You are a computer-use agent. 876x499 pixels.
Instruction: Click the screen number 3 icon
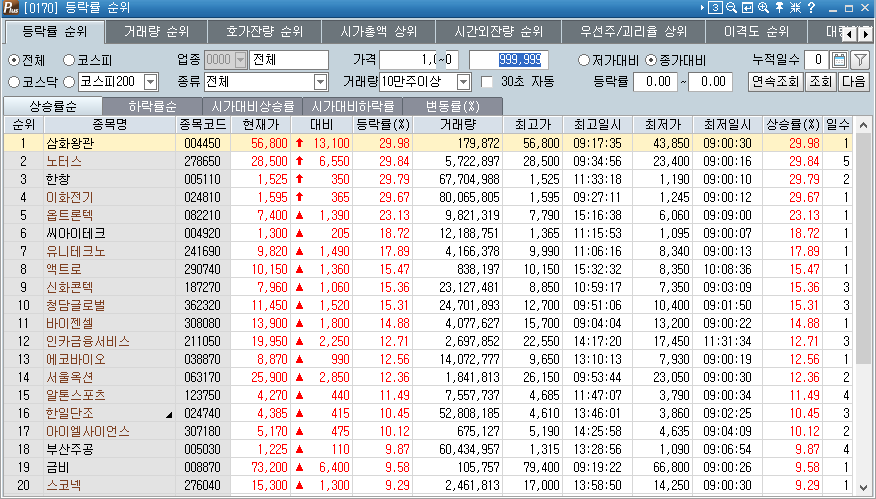coord(716,8)
